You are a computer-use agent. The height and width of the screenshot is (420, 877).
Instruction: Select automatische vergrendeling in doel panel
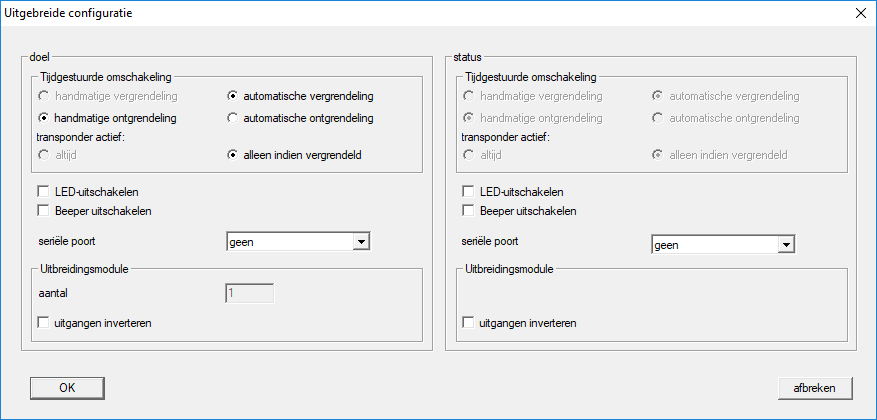tap(233, 97)
